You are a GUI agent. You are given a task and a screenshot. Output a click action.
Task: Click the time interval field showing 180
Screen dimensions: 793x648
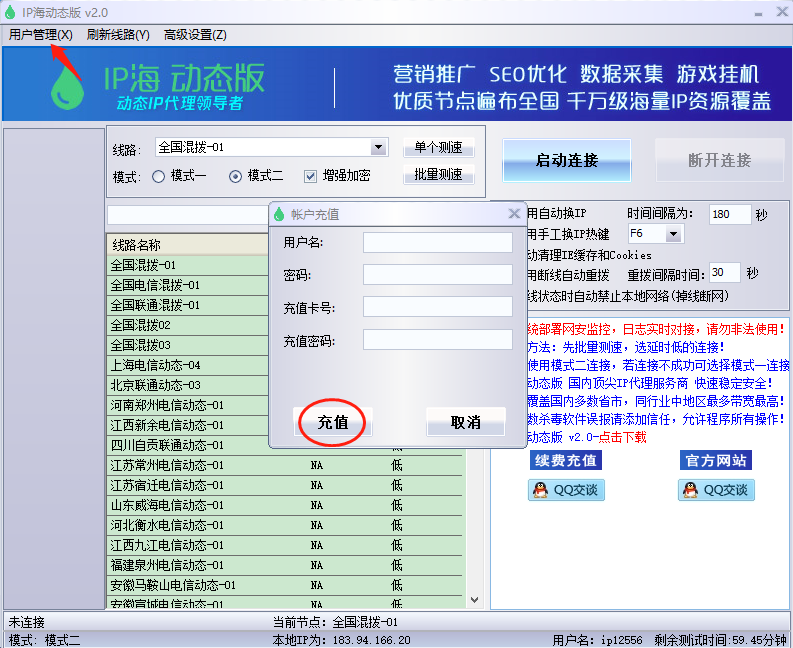(730, 214)
